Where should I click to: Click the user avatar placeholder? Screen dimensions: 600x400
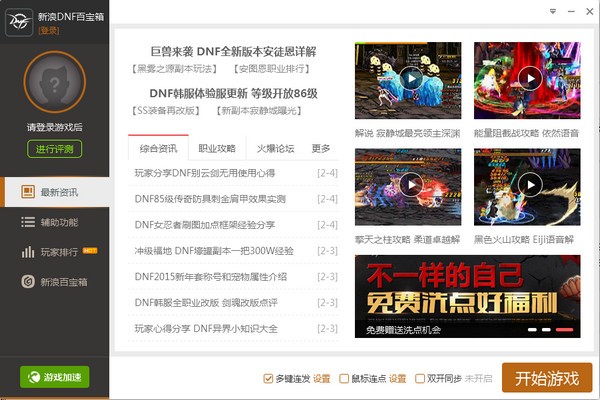[x=54, y=84]
